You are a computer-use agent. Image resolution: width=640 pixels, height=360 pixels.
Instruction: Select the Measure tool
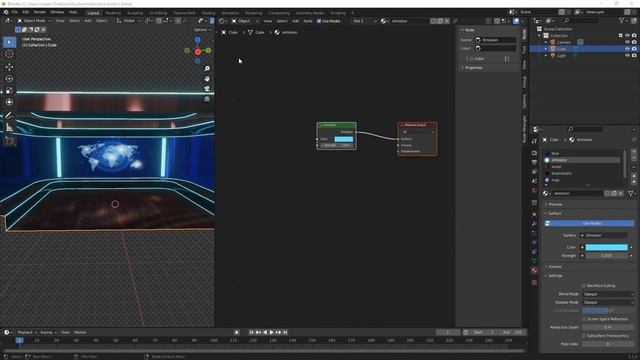pyautogui.click(x=9, y=127)
